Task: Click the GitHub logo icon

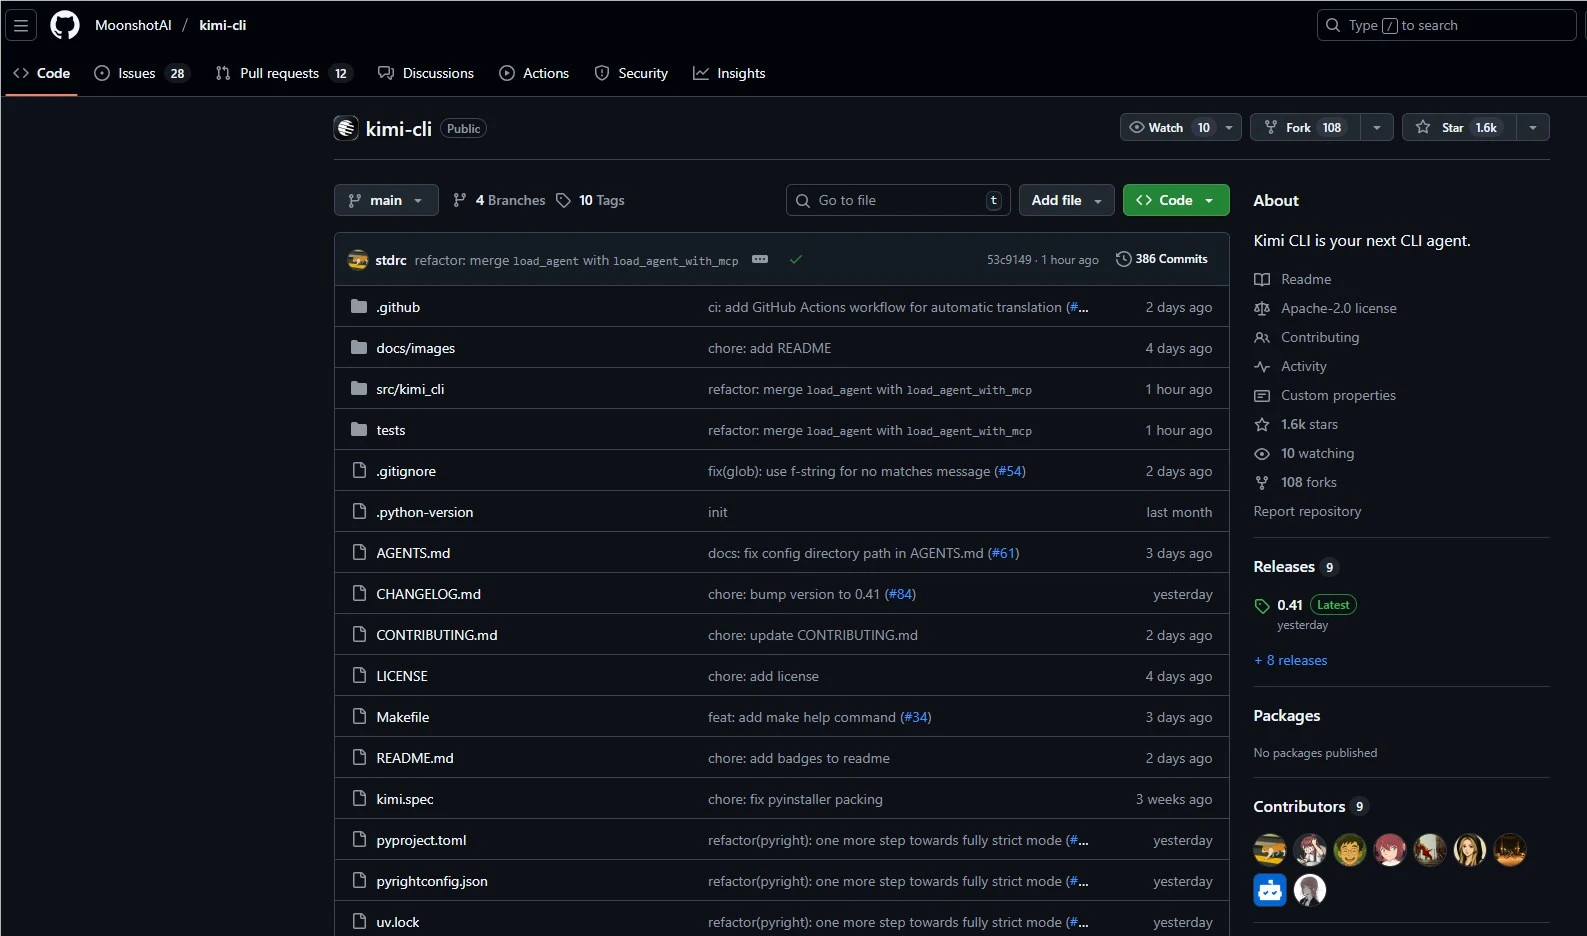Action: (65, 25)
